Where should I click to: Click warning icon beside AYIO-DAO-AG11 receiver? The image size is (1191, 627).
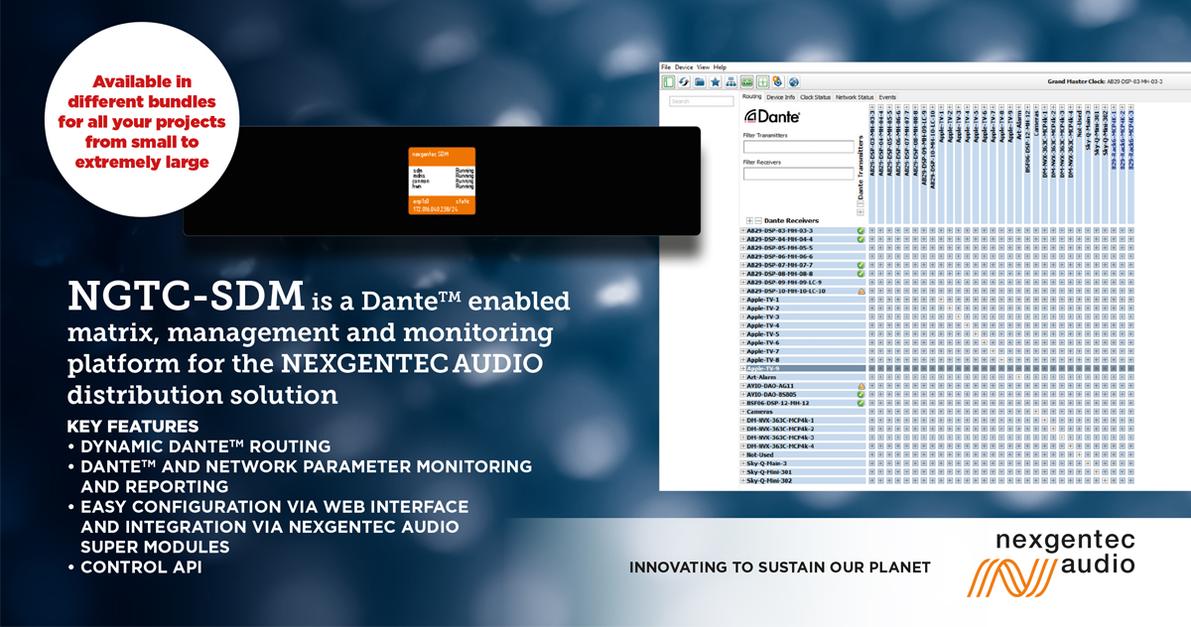click(860, 386)
